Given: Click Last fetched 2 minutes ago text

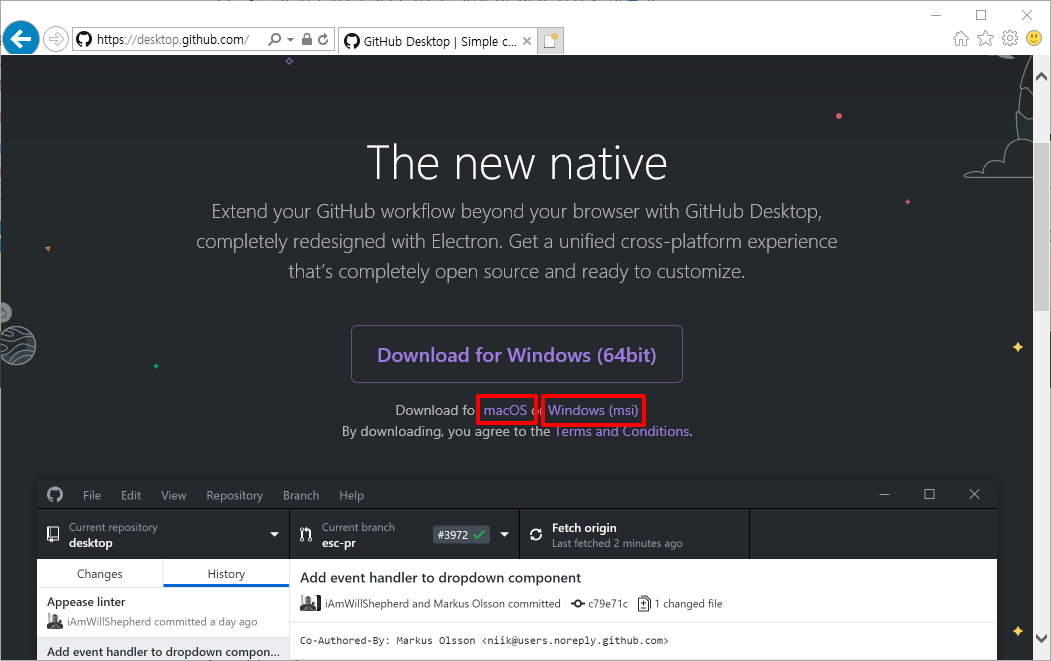Looking at the screenshot, I should [617, 543].
